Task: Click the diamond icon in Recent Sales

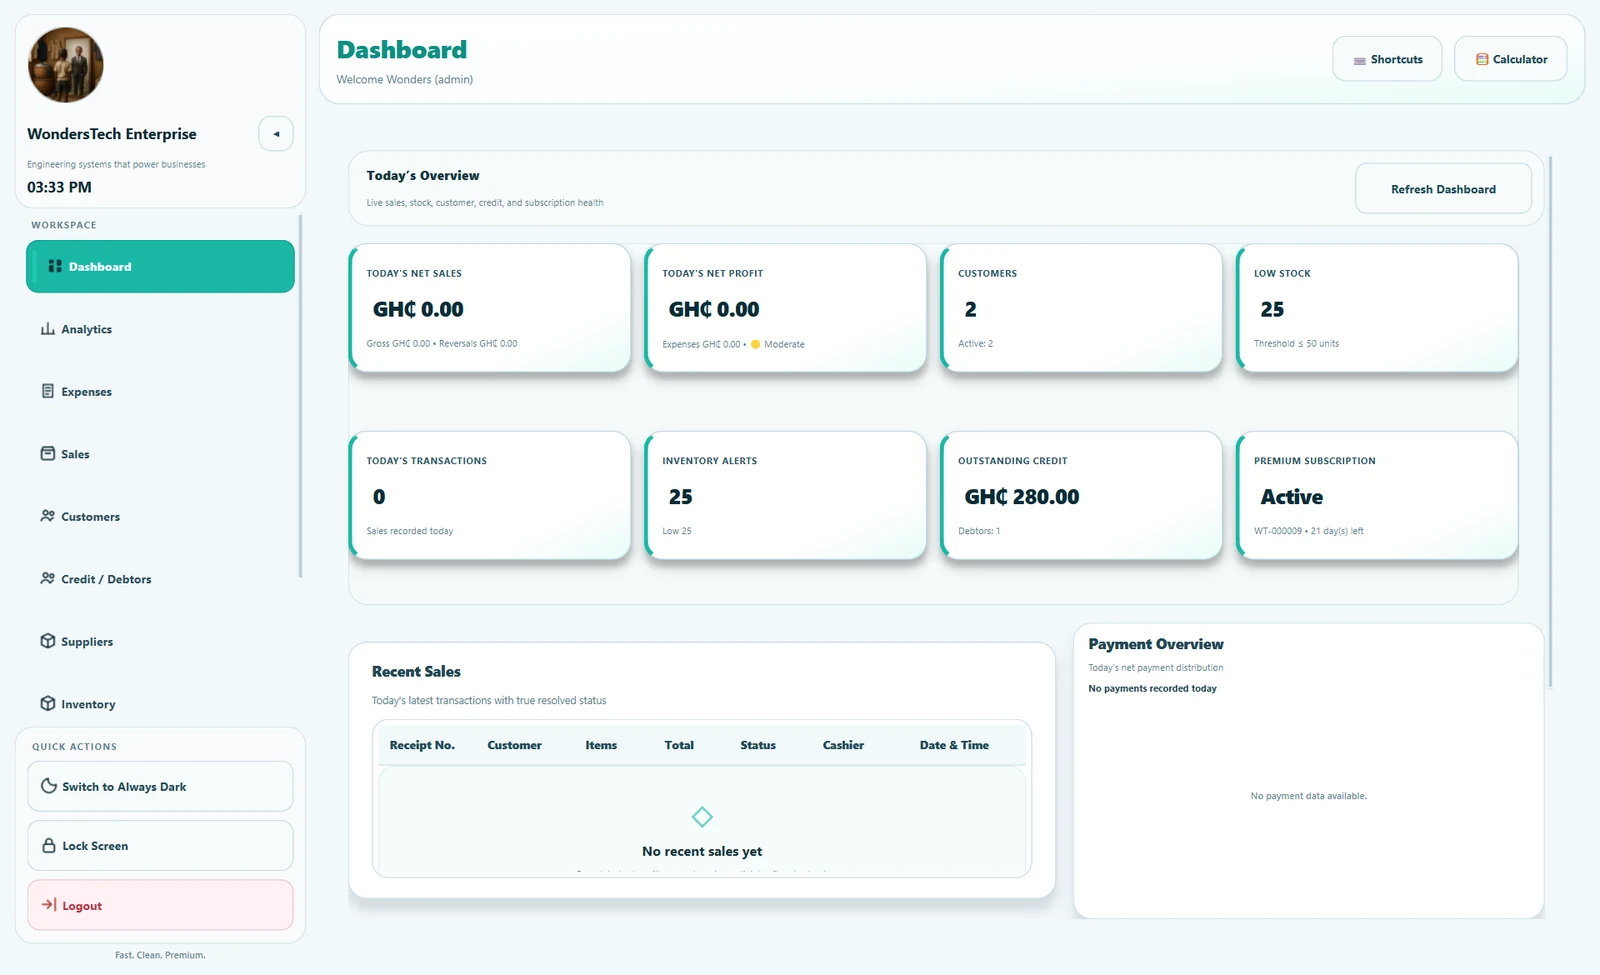Action: pyautogui.click(x=702, y=817)
